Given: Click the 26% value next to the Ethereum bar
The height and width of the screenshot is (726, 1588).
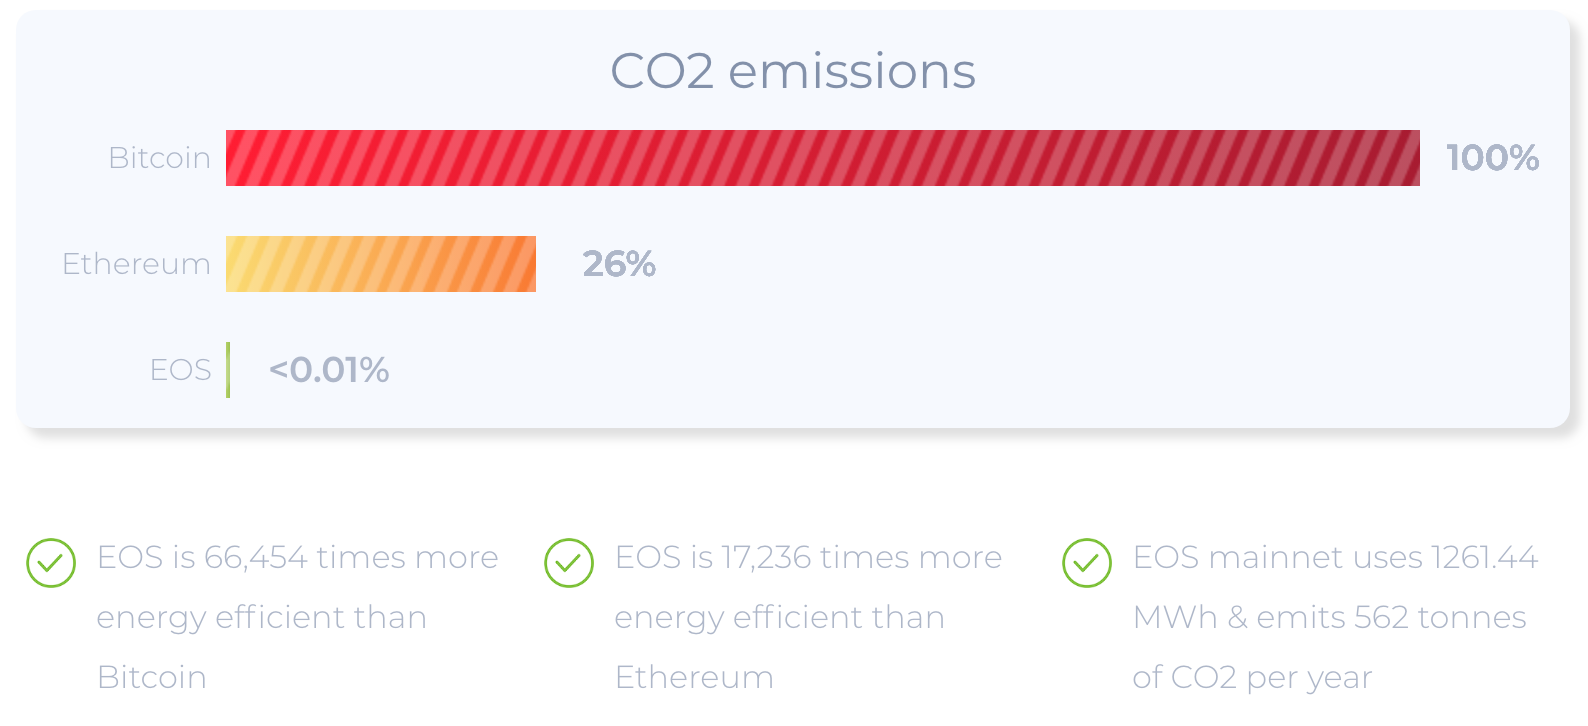Looking at the screenshot, I should pyautogui.click(x=619, y=264).
